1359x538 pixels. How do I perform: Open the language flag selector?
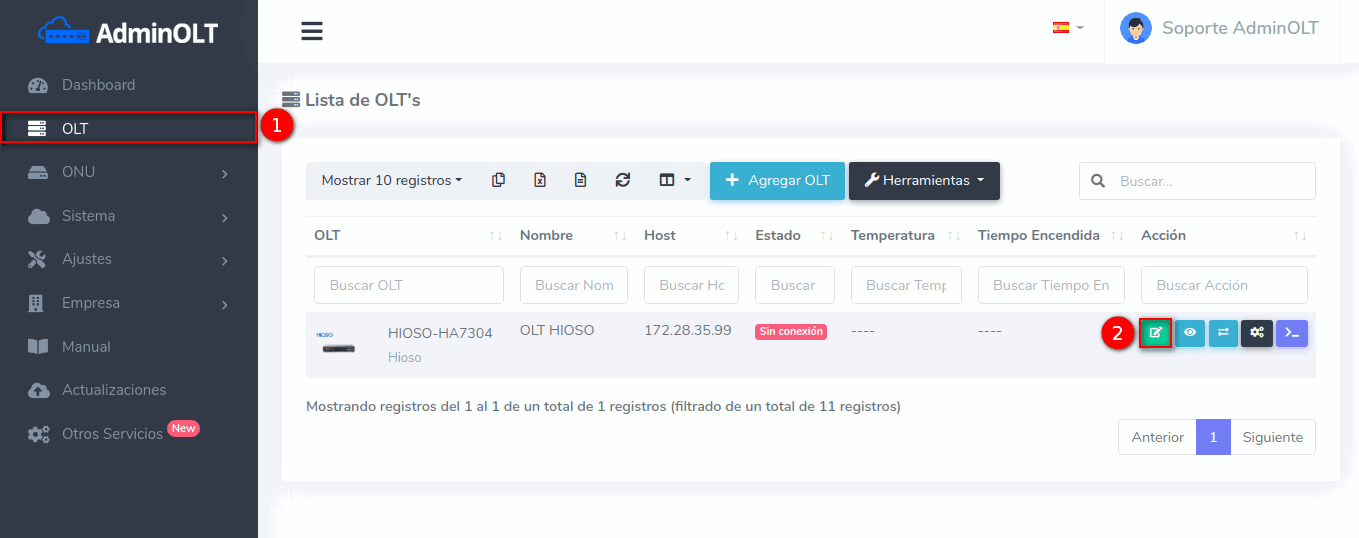point(1067,28)
